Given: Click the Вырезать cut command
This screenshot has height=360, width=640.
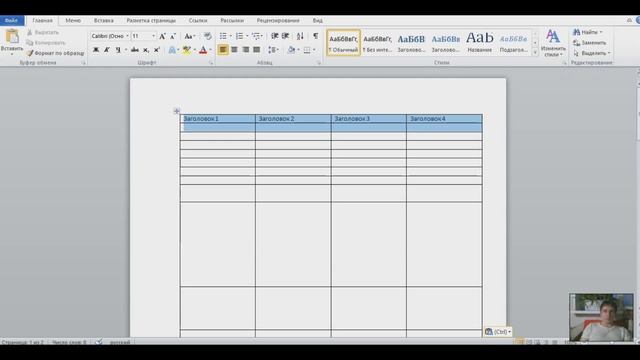Looking at the screenshot, I should pyautogui.click(x=43, y=32).
